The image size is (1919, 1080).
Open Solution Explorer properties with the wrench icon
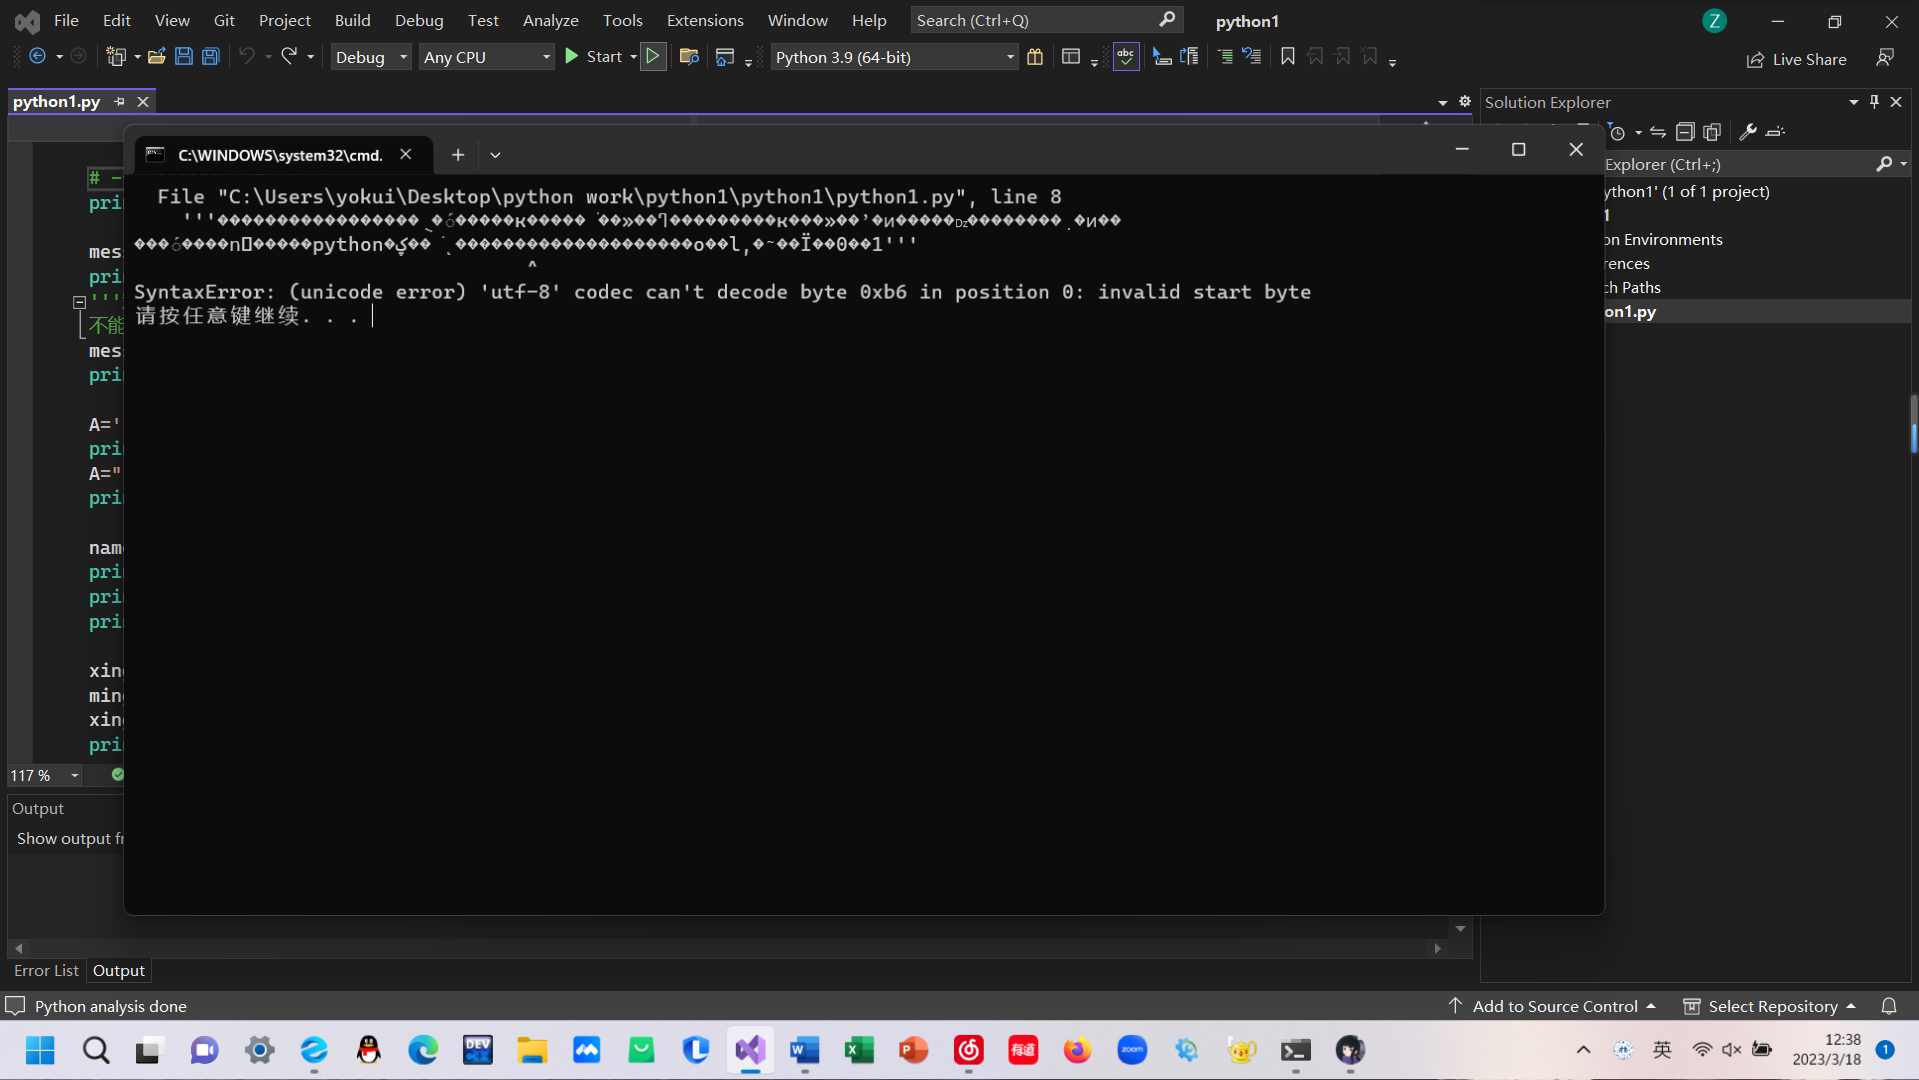click(1748, 131)
